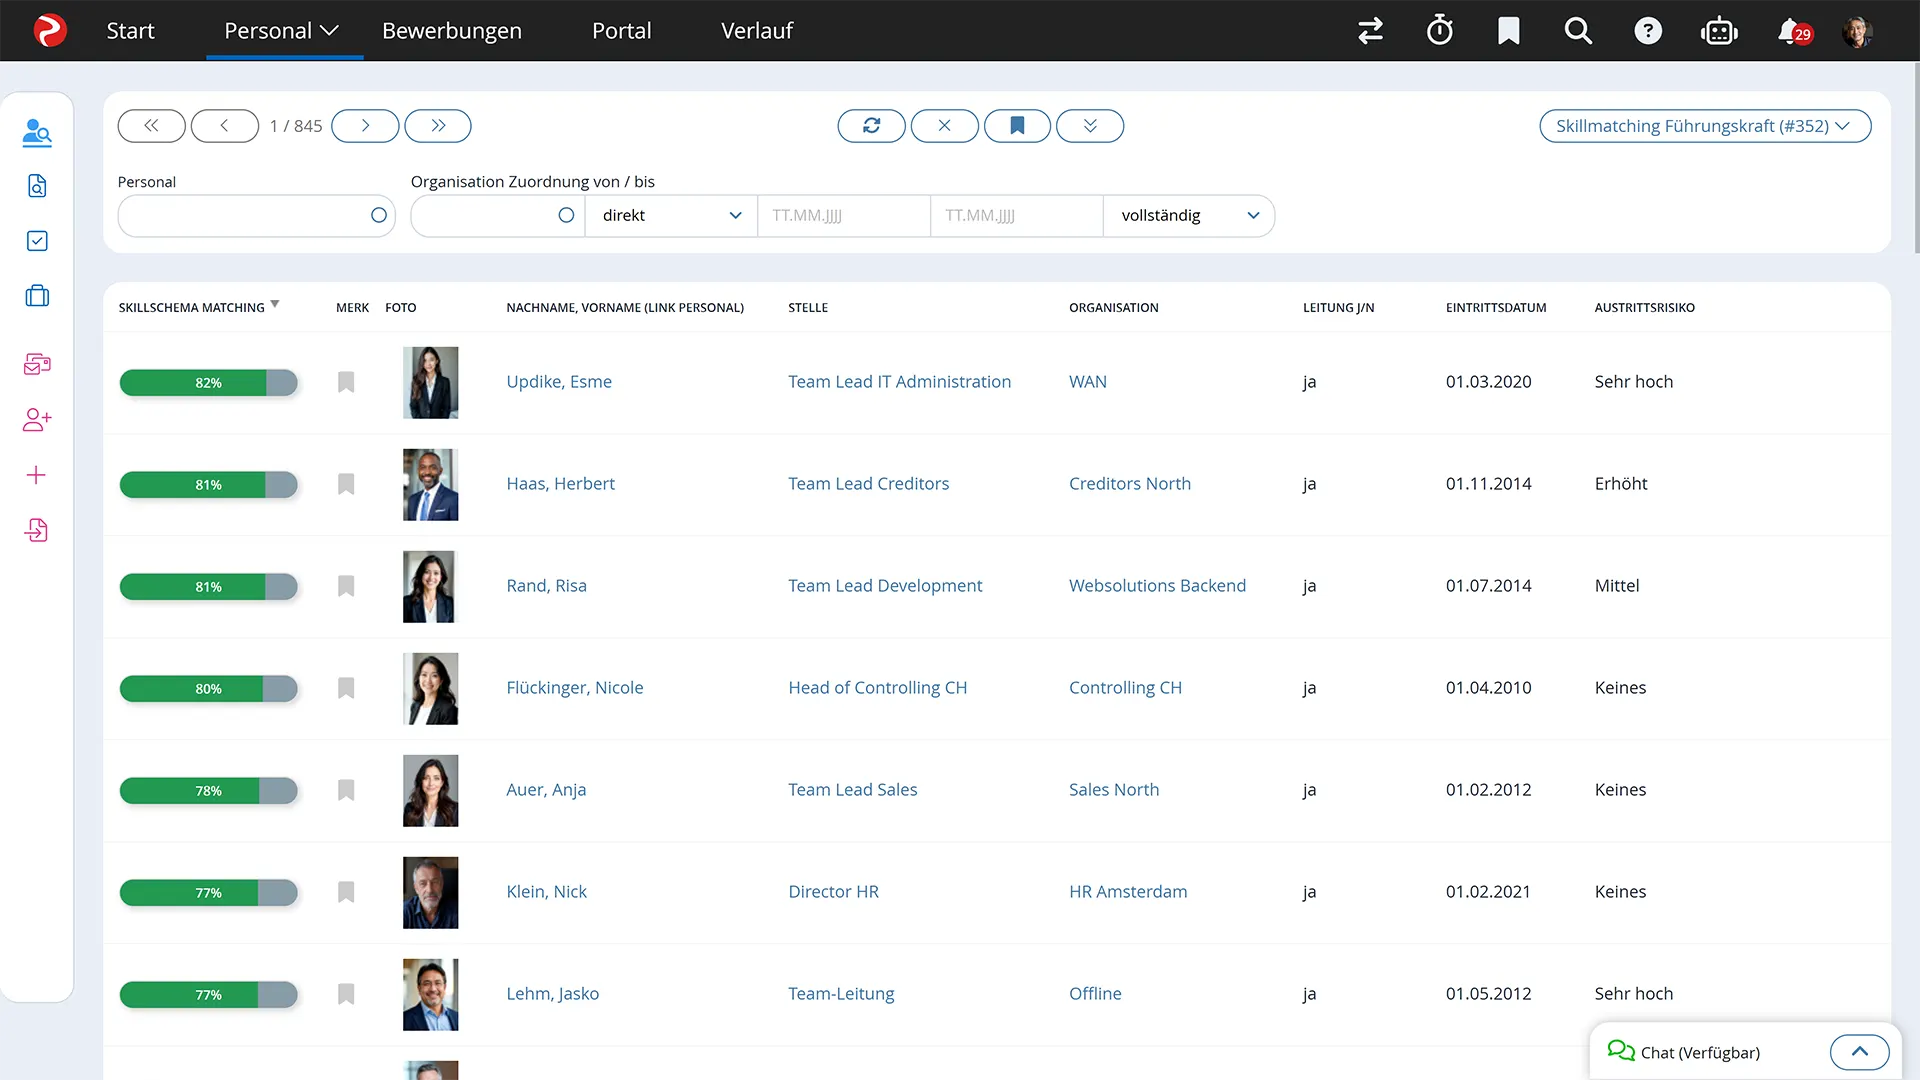
Task: Open global search with magnifier icon
Action: click(1577, 30)
